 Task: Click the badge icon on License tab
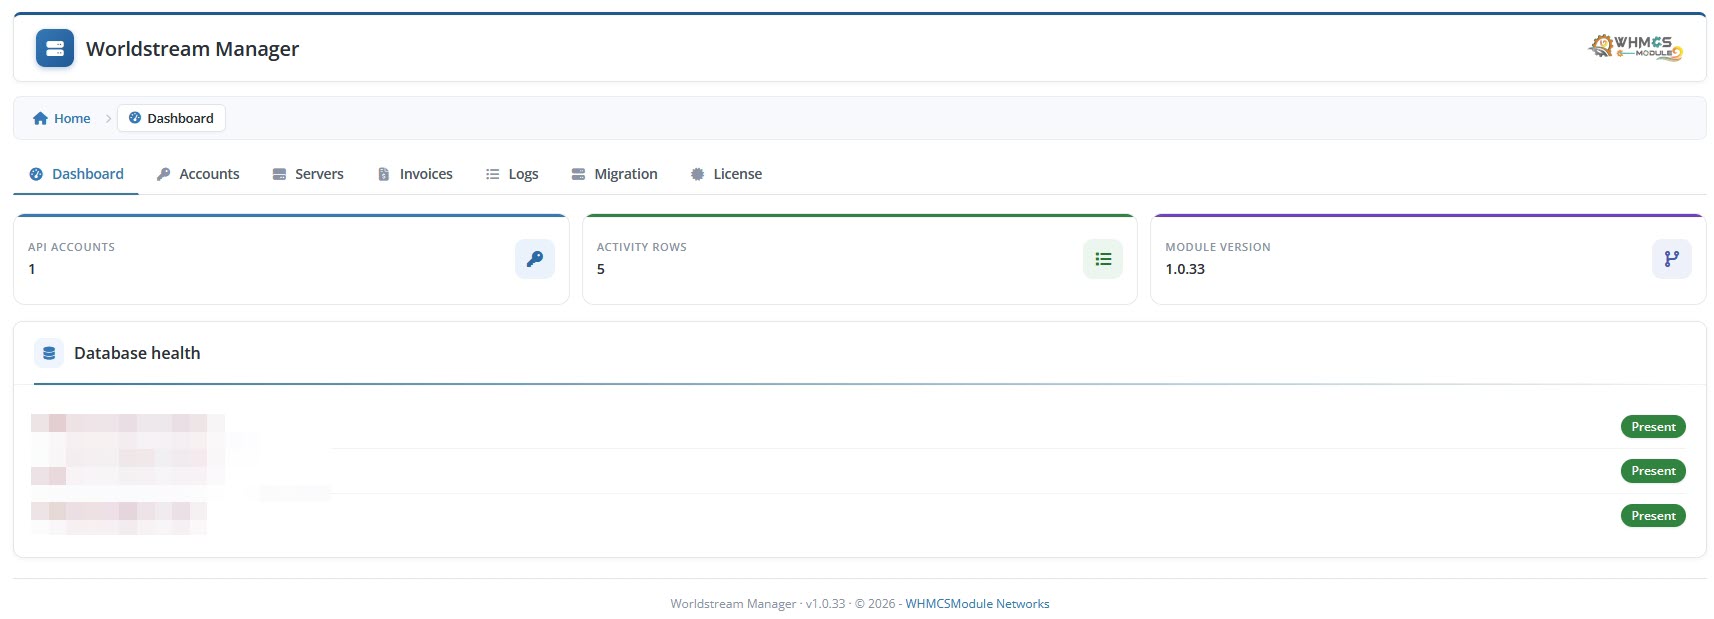click(x=697, y=174)
